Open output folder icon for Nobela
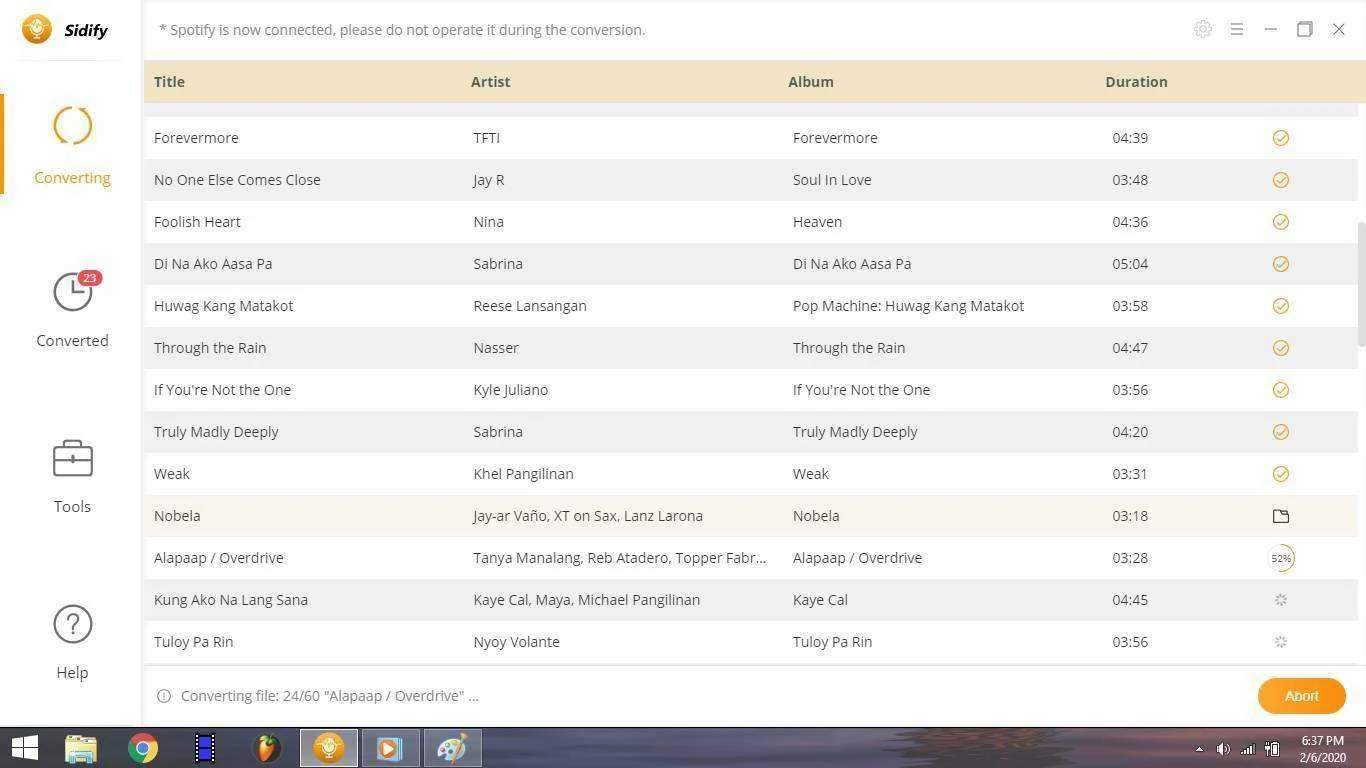1366x768 pixels. (x=1281, y=516)
